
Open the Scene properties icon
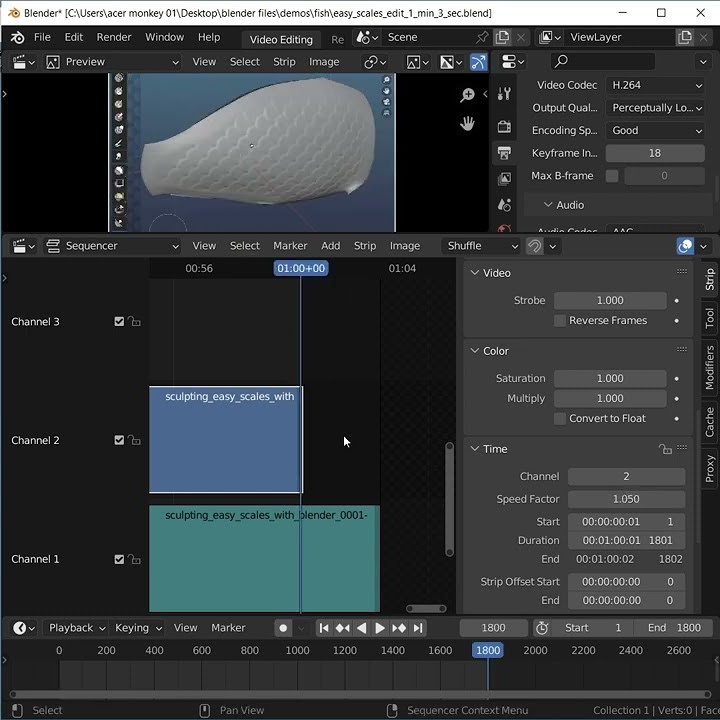tap(504, 205)
